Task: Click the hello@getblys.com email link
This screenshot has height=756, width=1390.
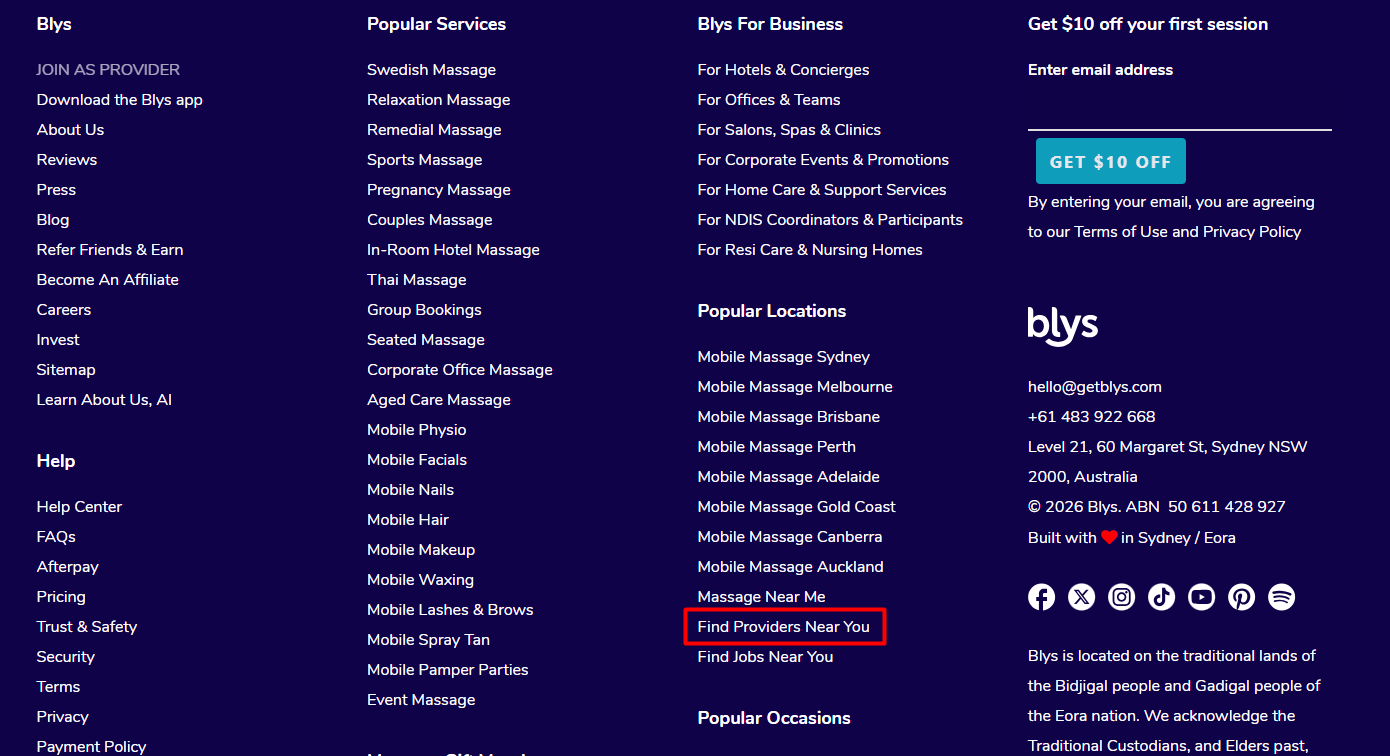Action: 1095,387
